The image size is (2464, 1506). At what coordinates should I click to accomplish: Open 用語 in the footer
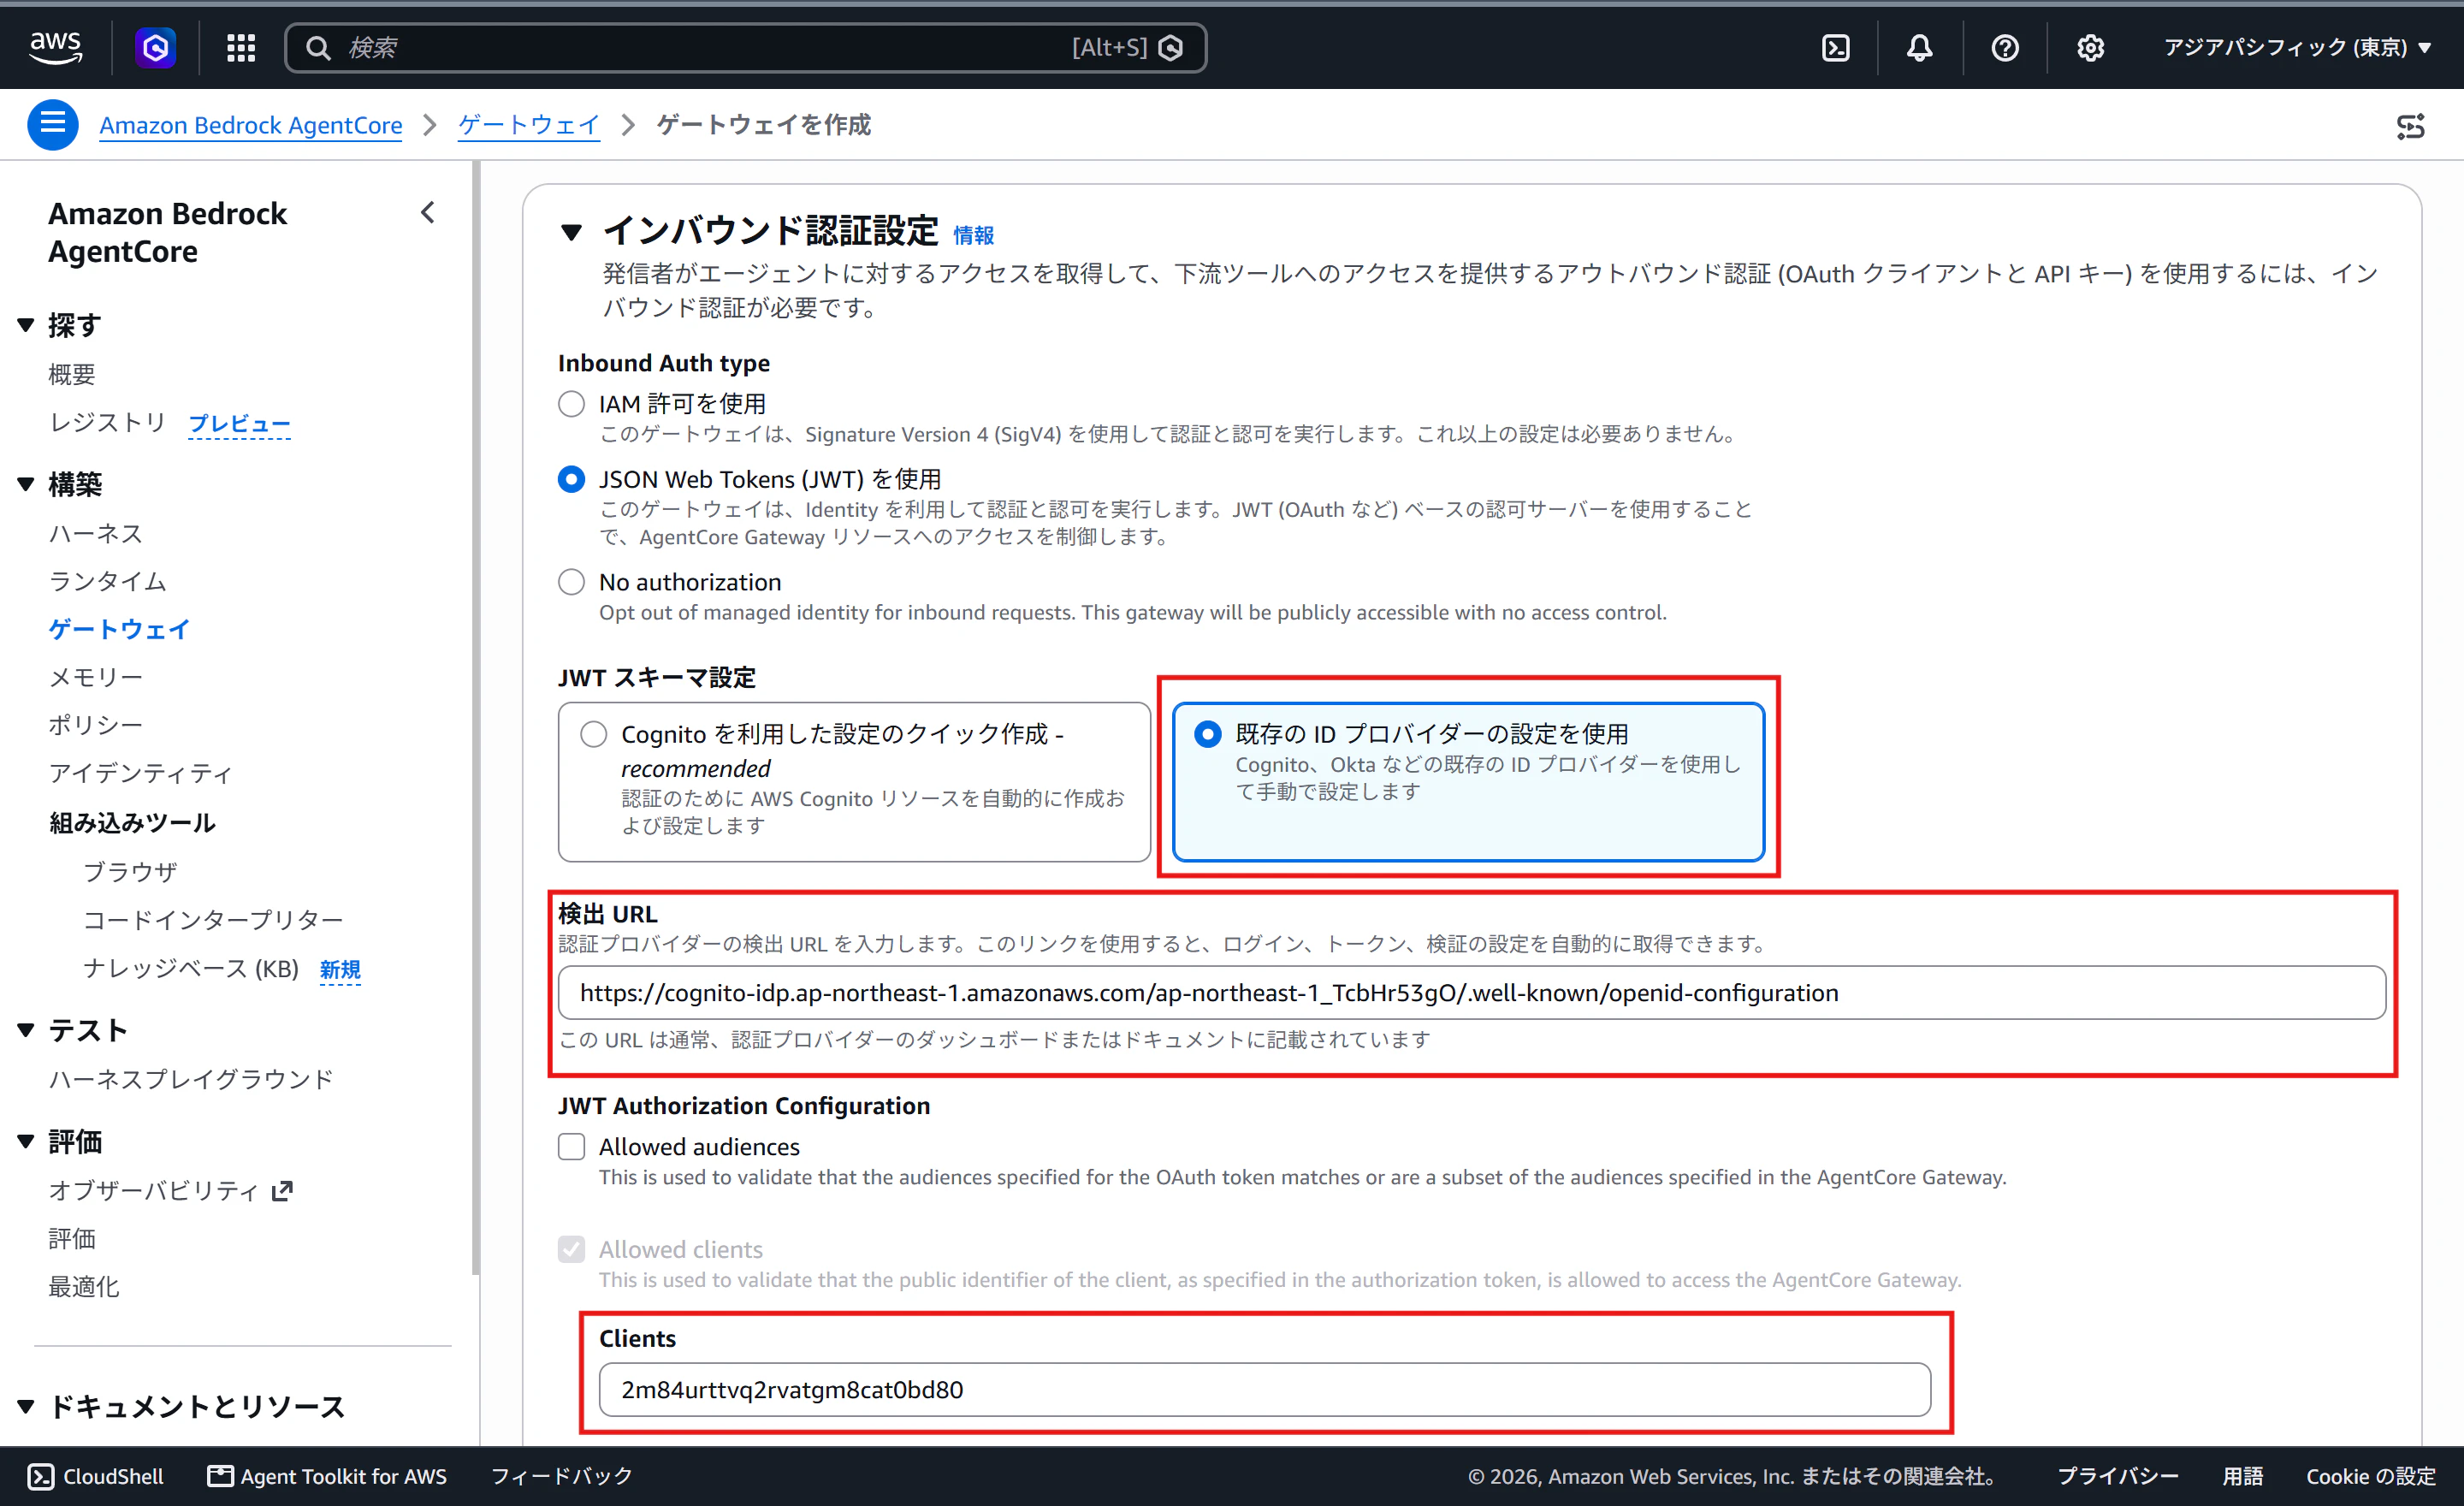point(2243,1476)
